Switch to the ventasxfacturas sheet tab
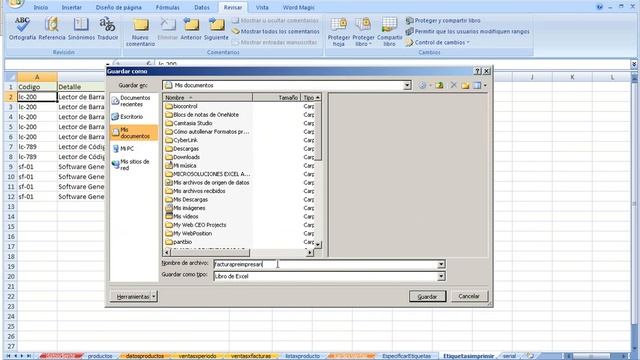The height and width of the screenshot is (360, 640). coord(250,356)
